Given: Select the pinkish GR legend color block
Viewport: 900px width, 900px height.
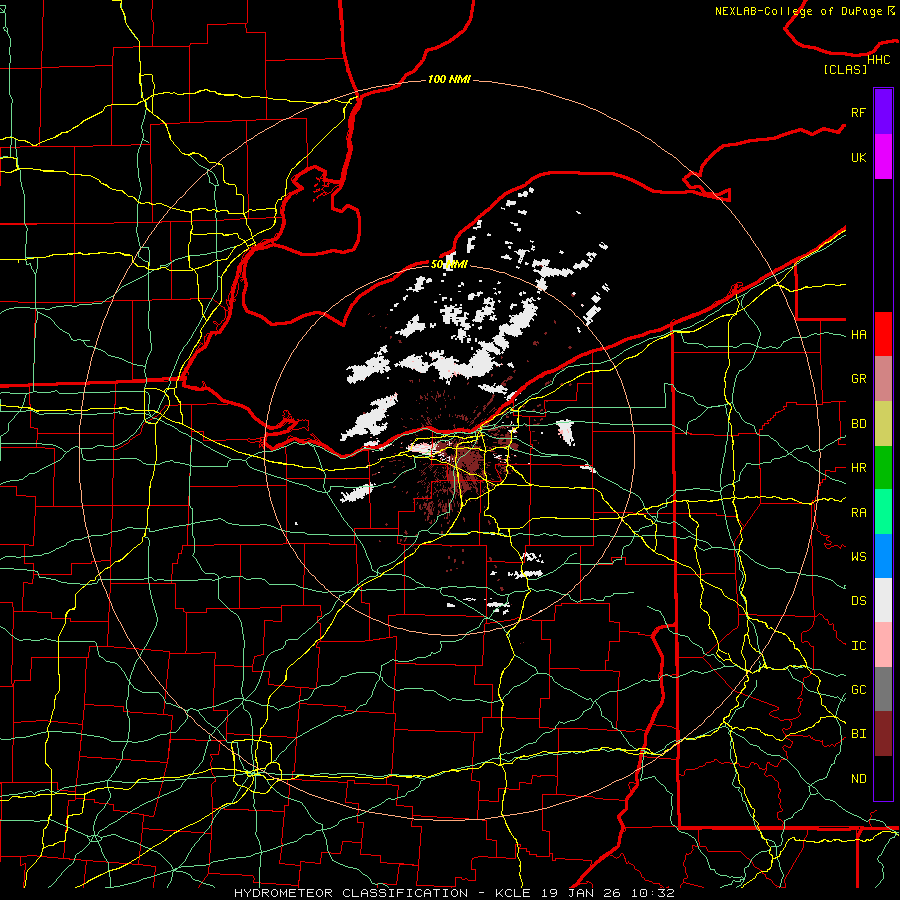Looking at the screenshot, I should coord(883,379).
